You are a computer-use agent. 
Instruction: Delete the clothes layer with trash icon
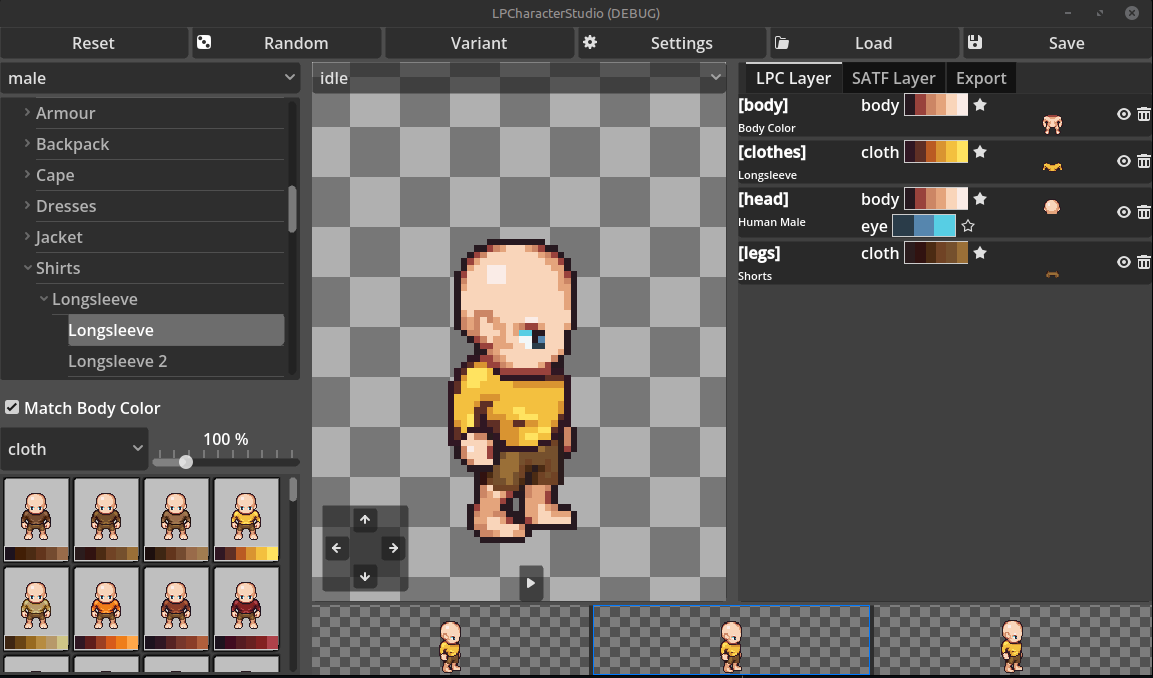point(1143,161)
